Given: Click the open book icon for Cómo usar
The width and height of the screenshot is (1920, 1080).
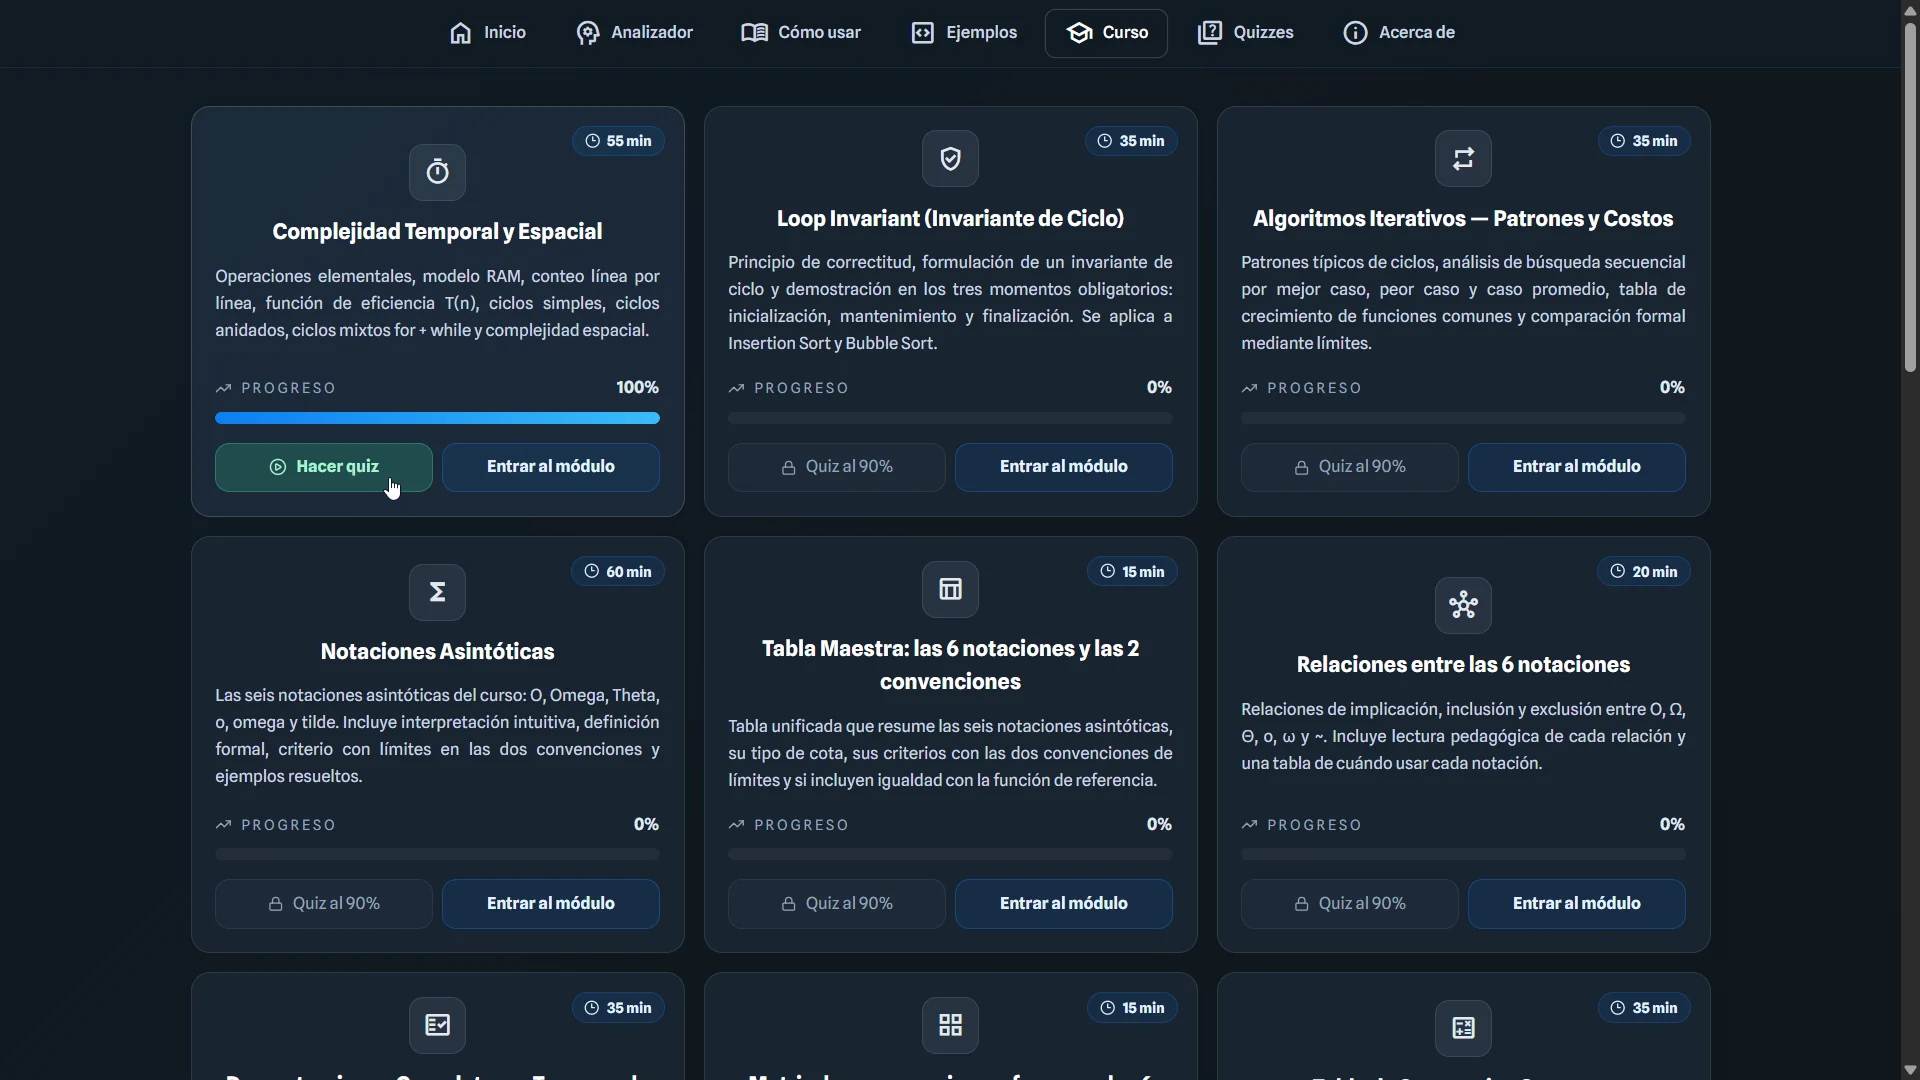Looking at the screenshot, I should pyautogui.click(x=754, y=33).
